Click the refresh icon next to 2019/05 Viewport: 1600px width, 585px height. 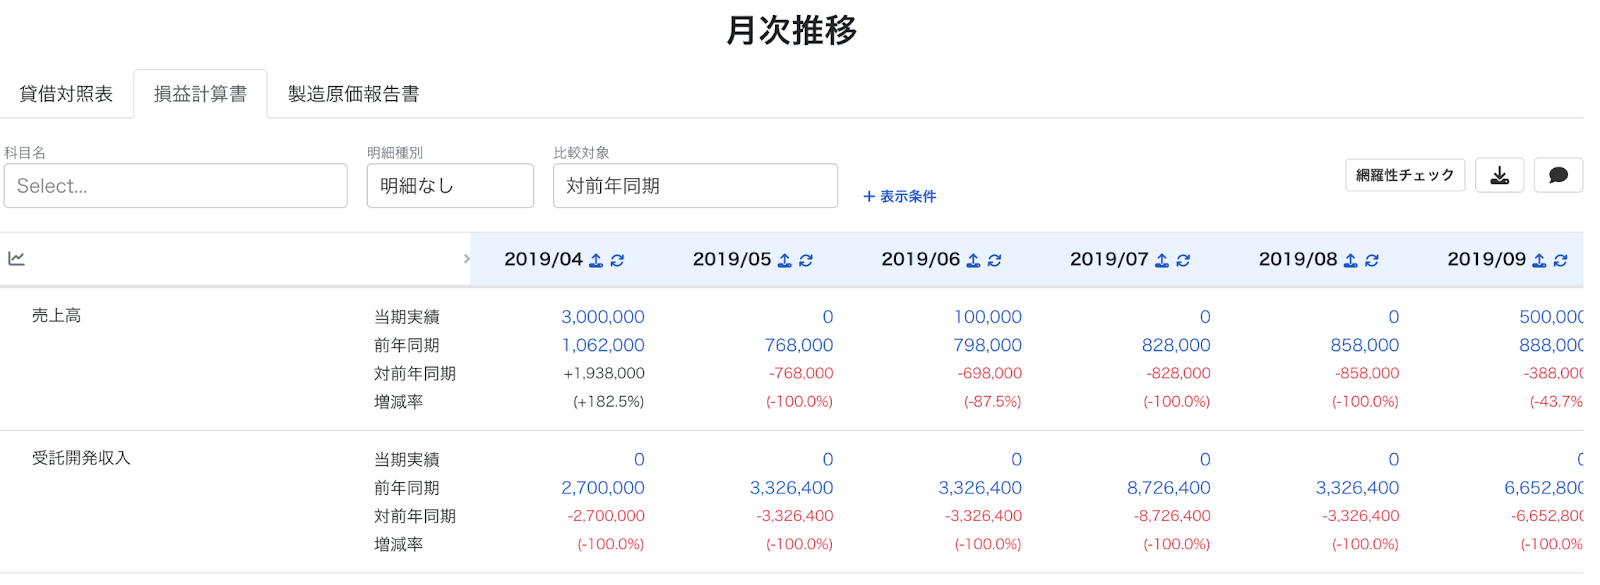click(806, 260)
